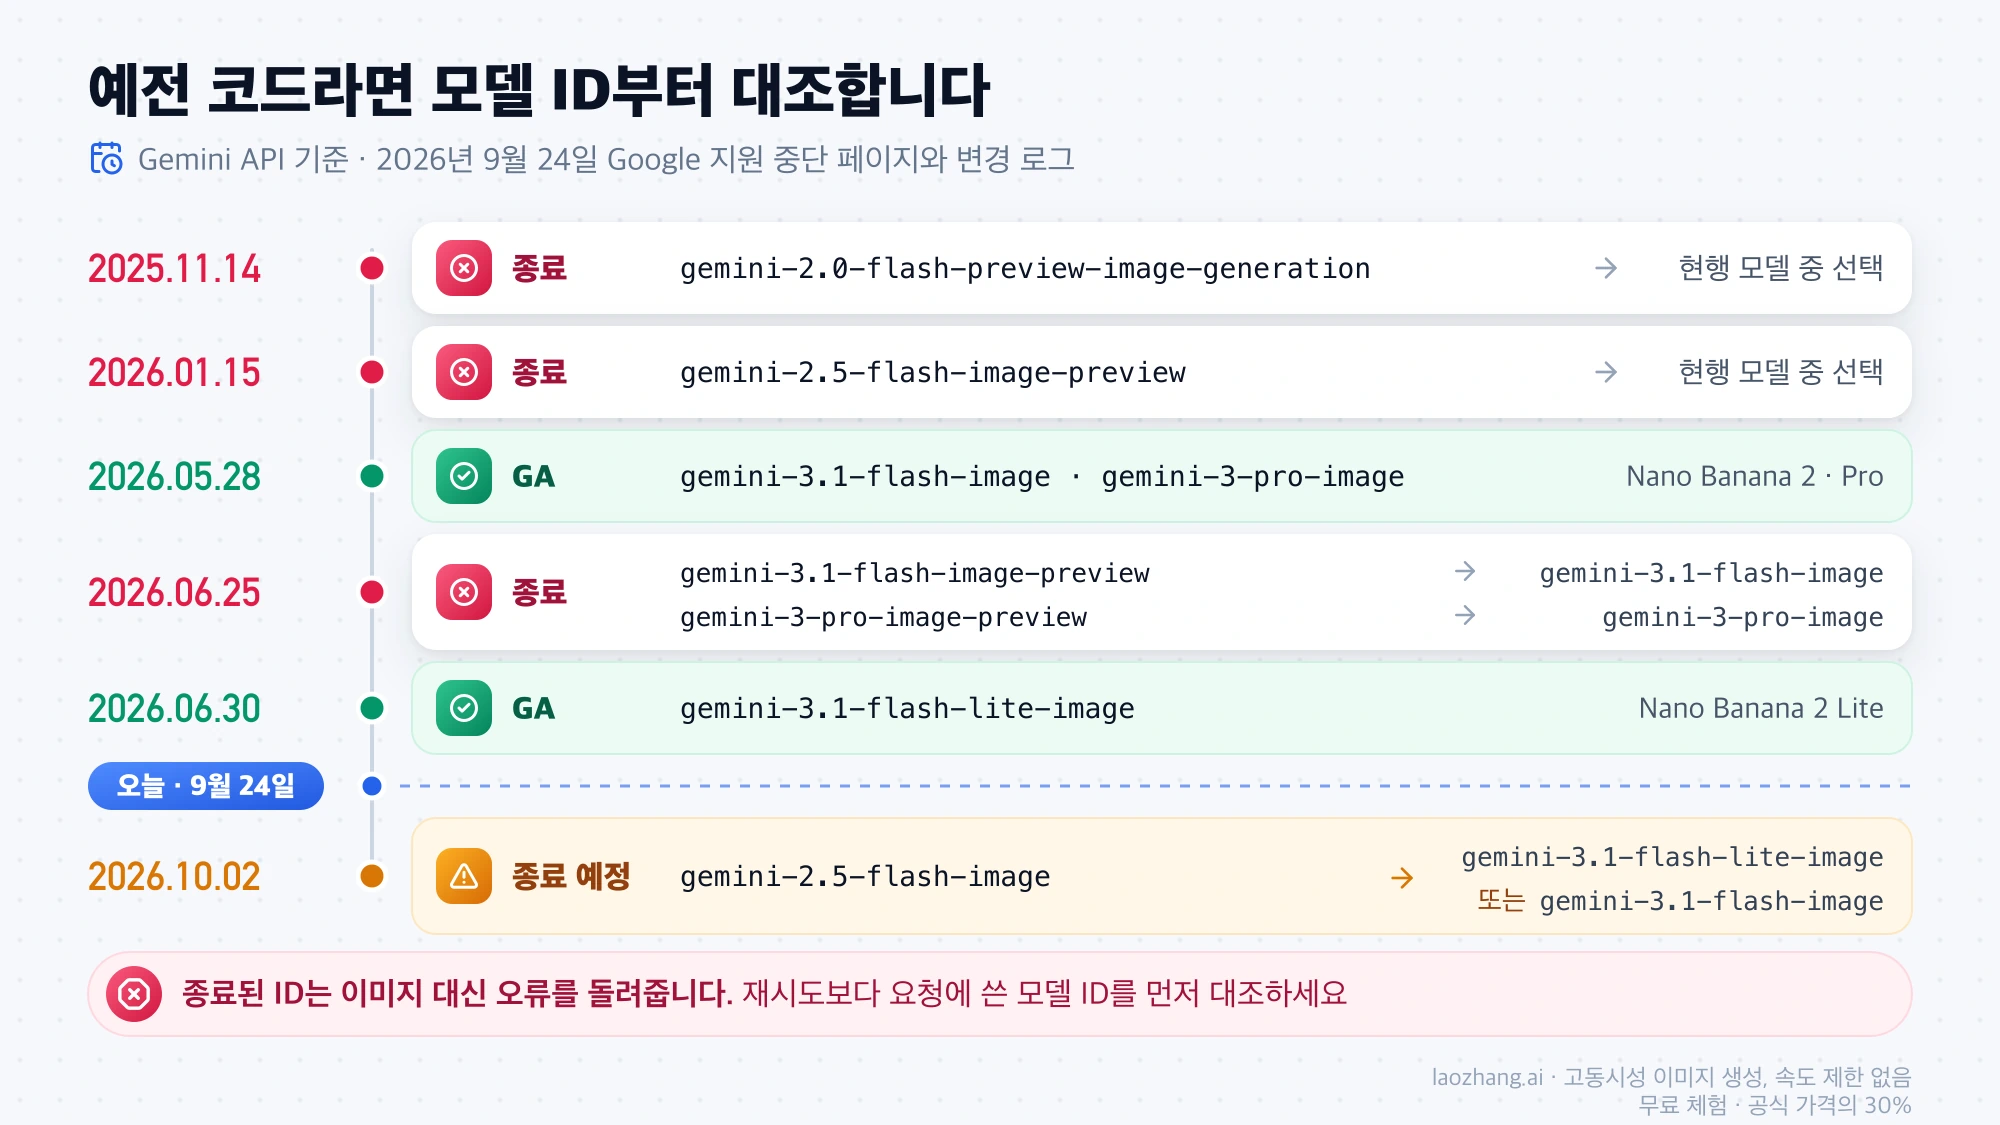Select the orange 2026.10.02 timeline dot
The image size is (2000, 1125).
click(x=372, y=876)
